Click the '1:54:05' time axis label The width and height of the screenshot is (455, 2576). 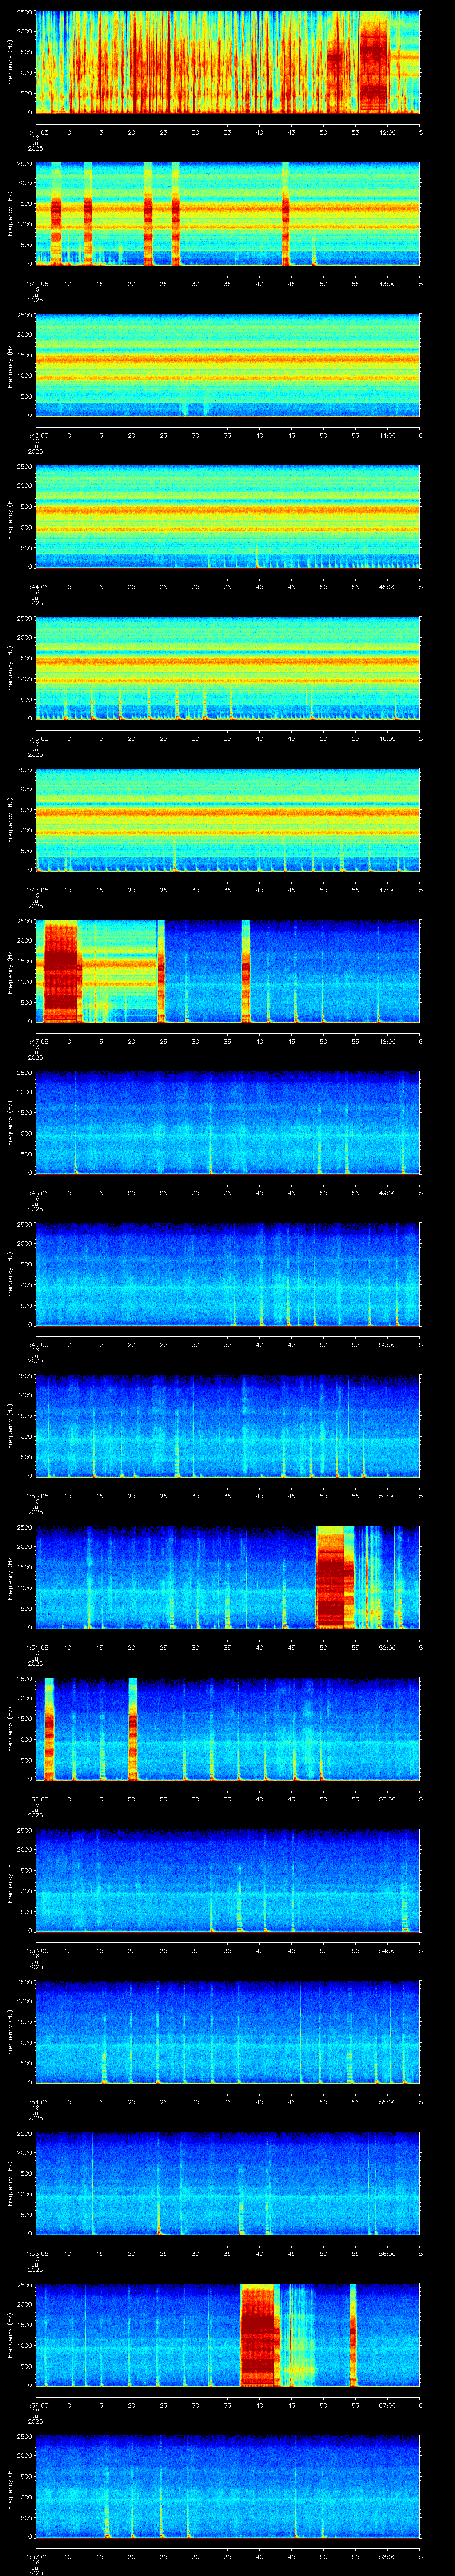pyautogui.click(x=36, y=2102)
